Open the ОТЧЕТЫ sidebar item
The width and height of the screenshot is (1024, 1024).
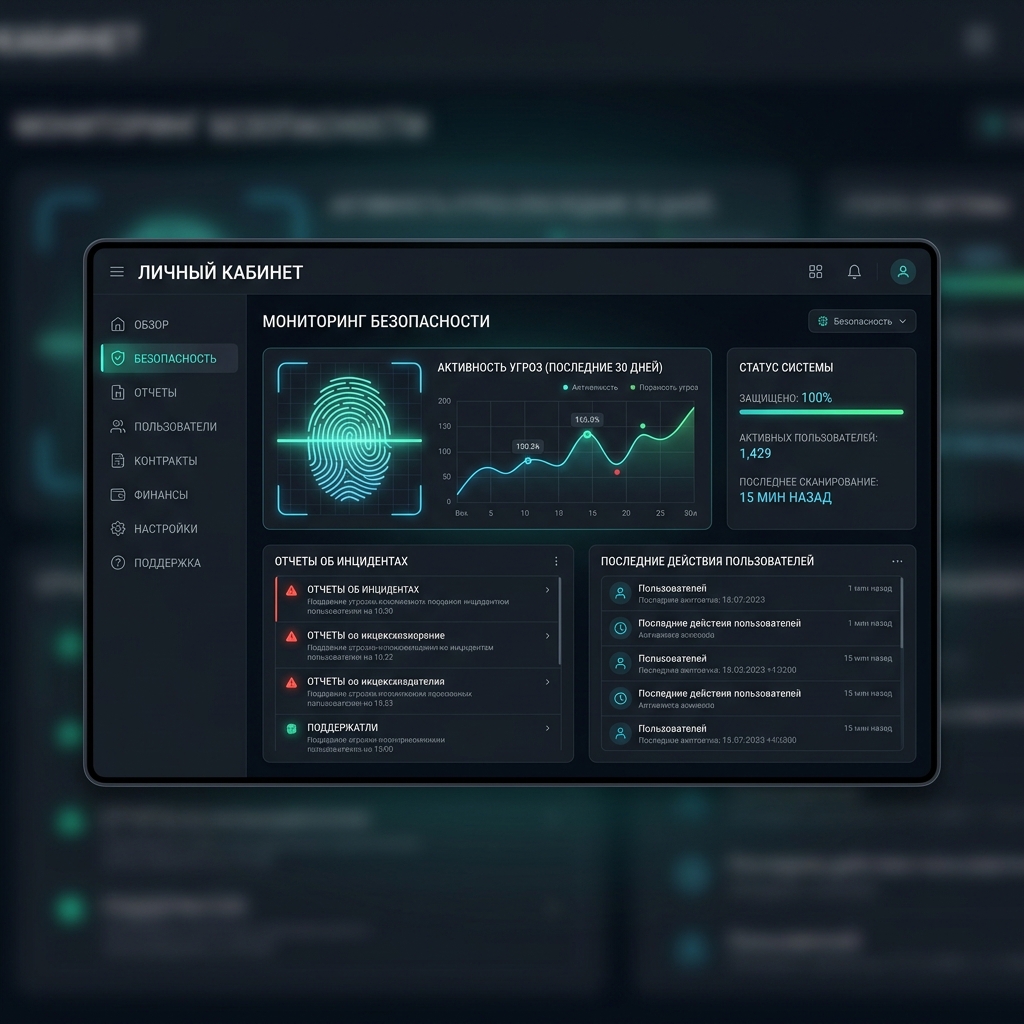[170, 392]
